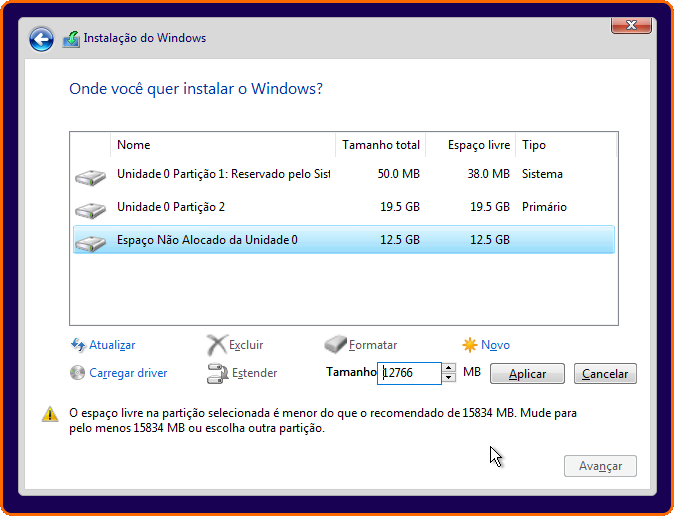Click the Avançar button
This screenshot has width=674, height=516.
tap(600, 466)
